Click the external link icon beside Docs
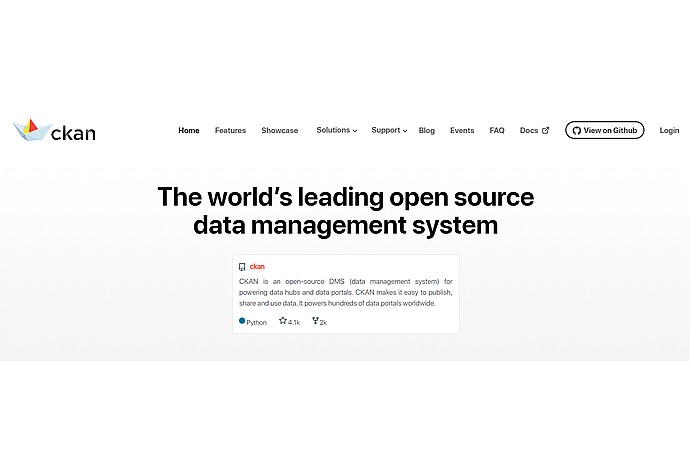The height and width of the screenshot is (460, 690). (x=545, y=130)
